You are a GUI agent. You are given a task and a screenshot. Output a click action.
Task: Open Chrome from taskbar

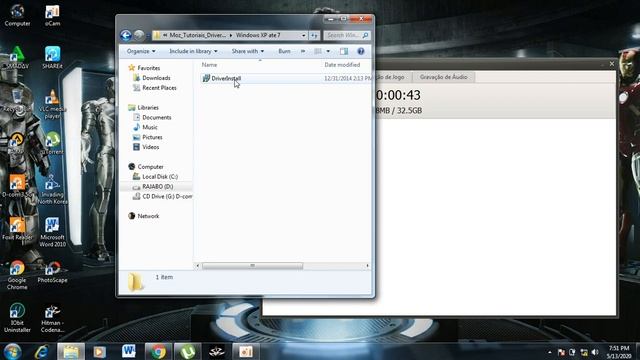click(158, 351)
